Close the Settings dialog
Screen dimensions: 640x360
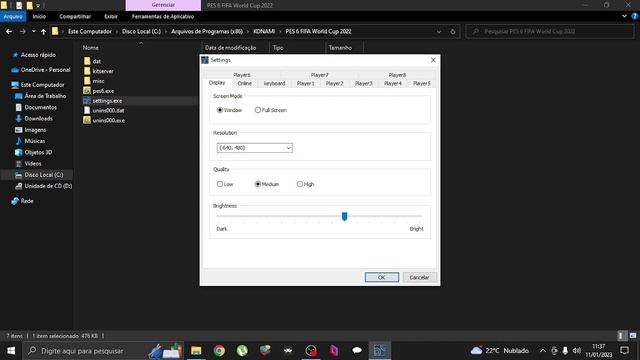(x=433, y=60)
